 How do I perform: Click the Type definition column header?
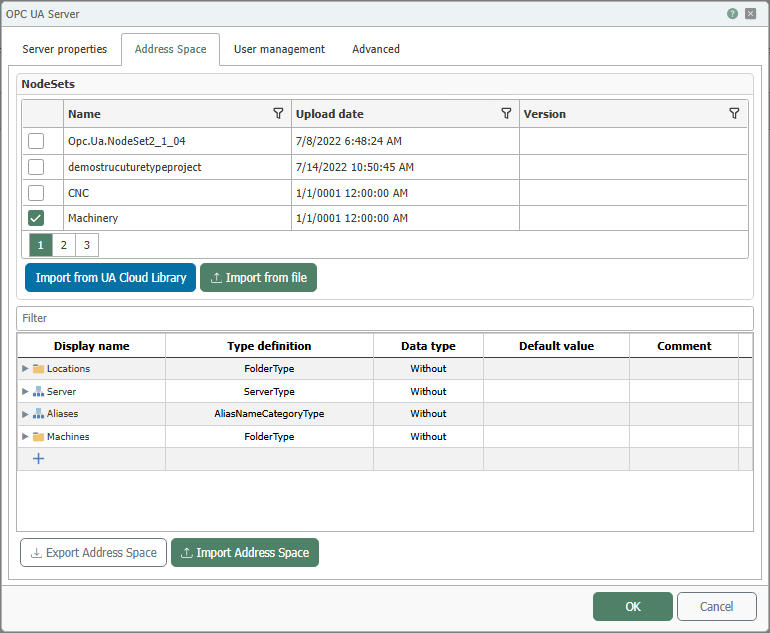tap(269, 346)
